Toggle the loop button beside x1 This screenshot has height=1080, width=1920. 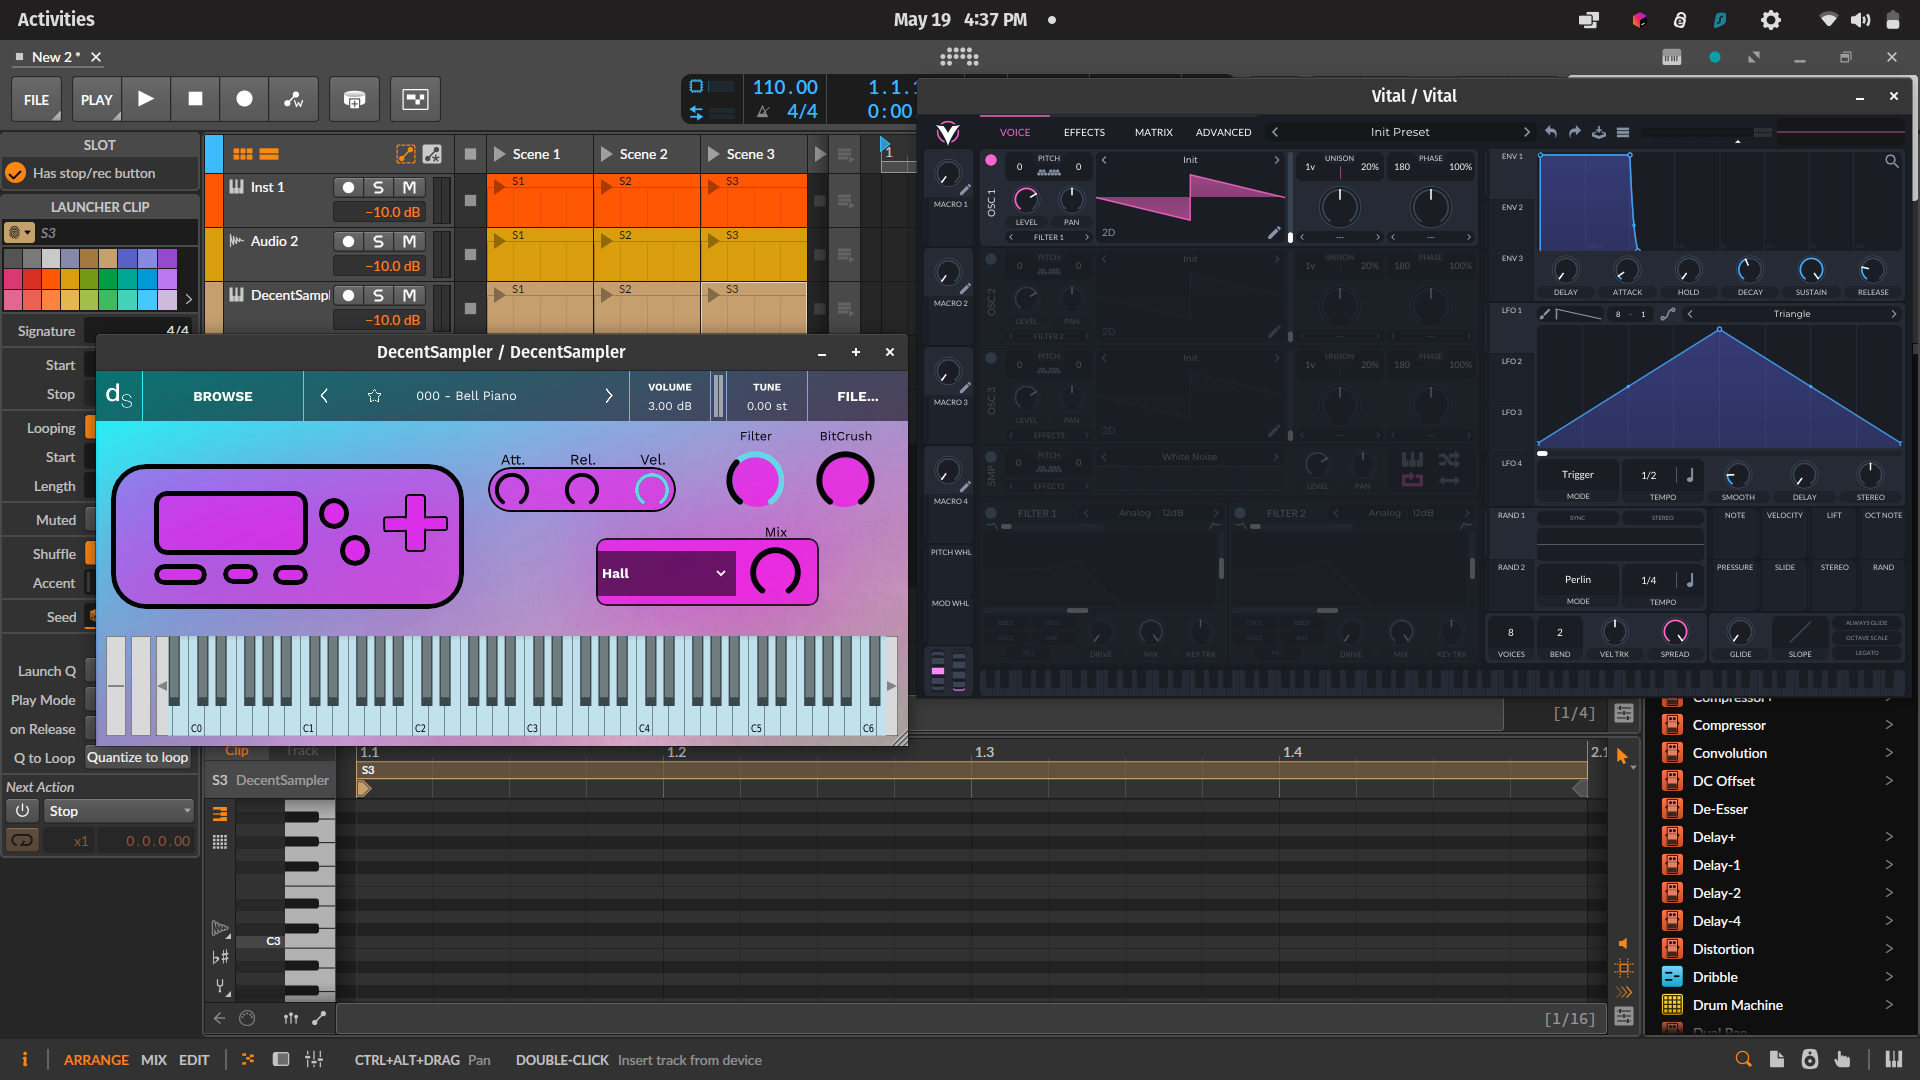22,840
